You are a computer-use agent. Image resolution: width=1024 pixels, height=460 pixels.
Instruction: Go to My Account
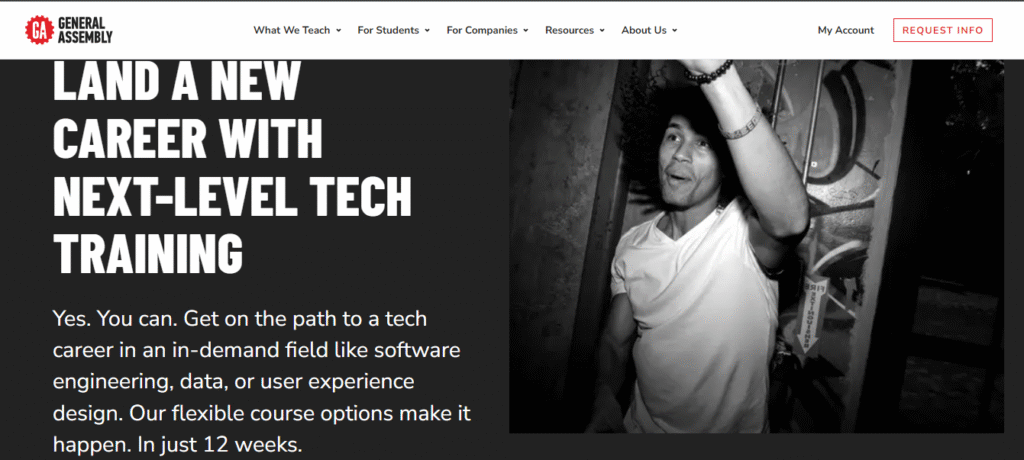click(x=846, y=30)
